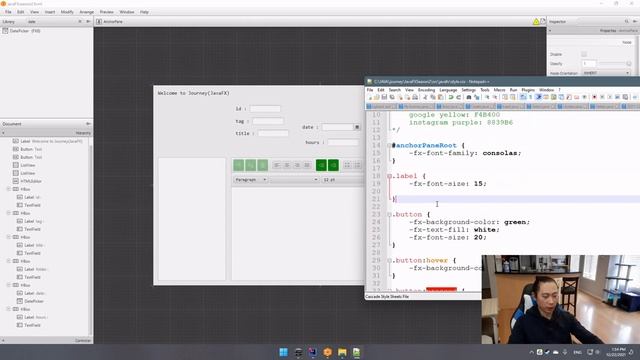Open the Paragraph format dropdown

(250, 180)
